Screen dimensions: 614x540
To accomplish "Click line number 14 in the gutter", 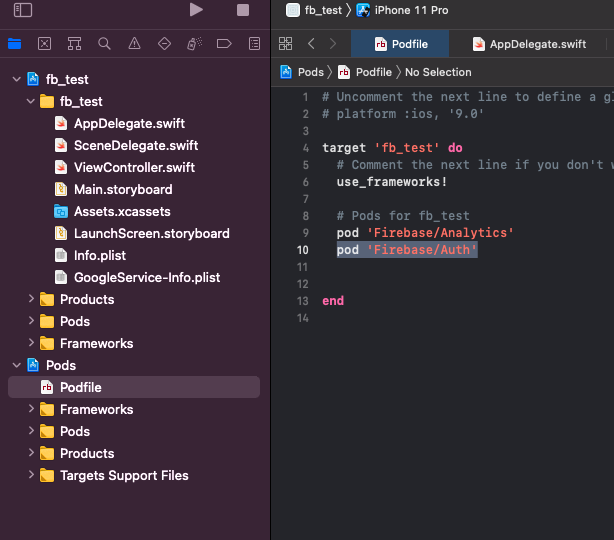I will pyautogui.click(x=302, y=318).
